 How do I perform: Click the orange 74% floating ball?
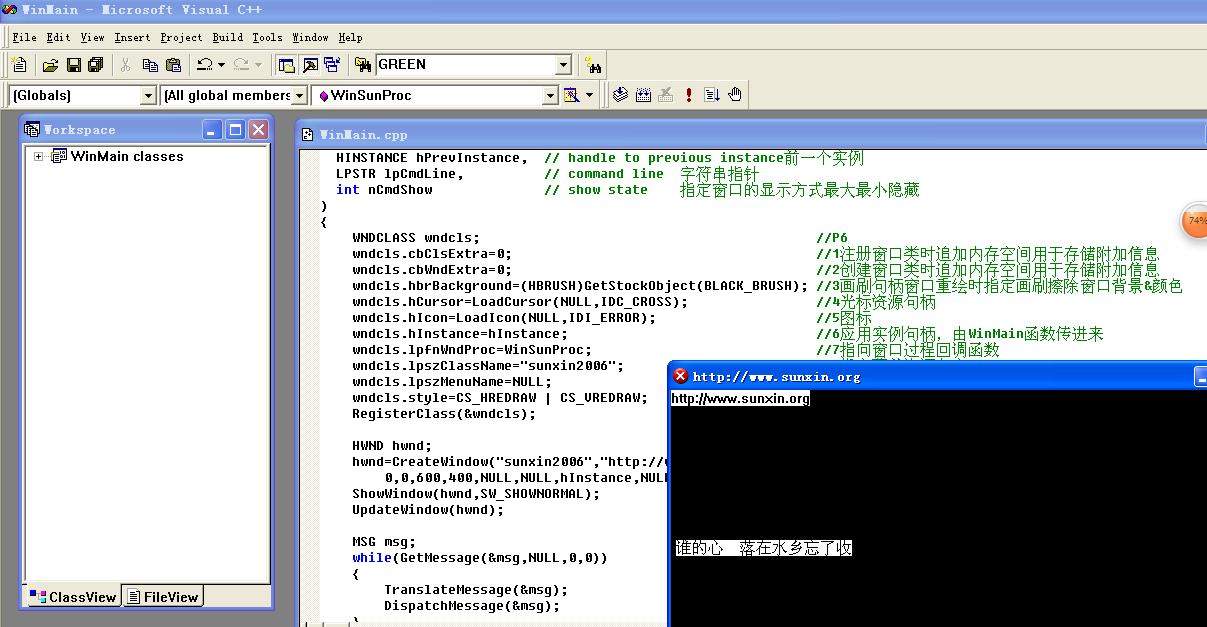[1195, 221]
